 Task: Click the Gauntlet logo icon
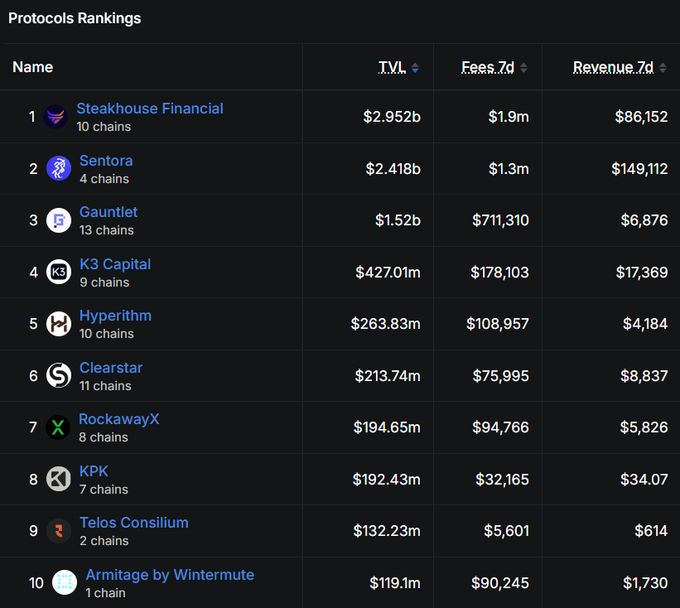coord(59,220)
